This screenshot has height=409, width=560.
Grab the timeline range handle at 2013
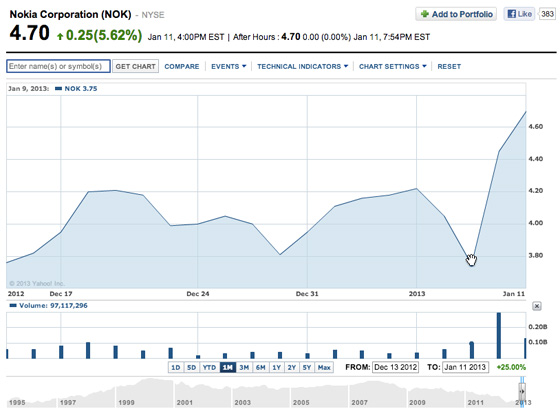click(522, 391)
